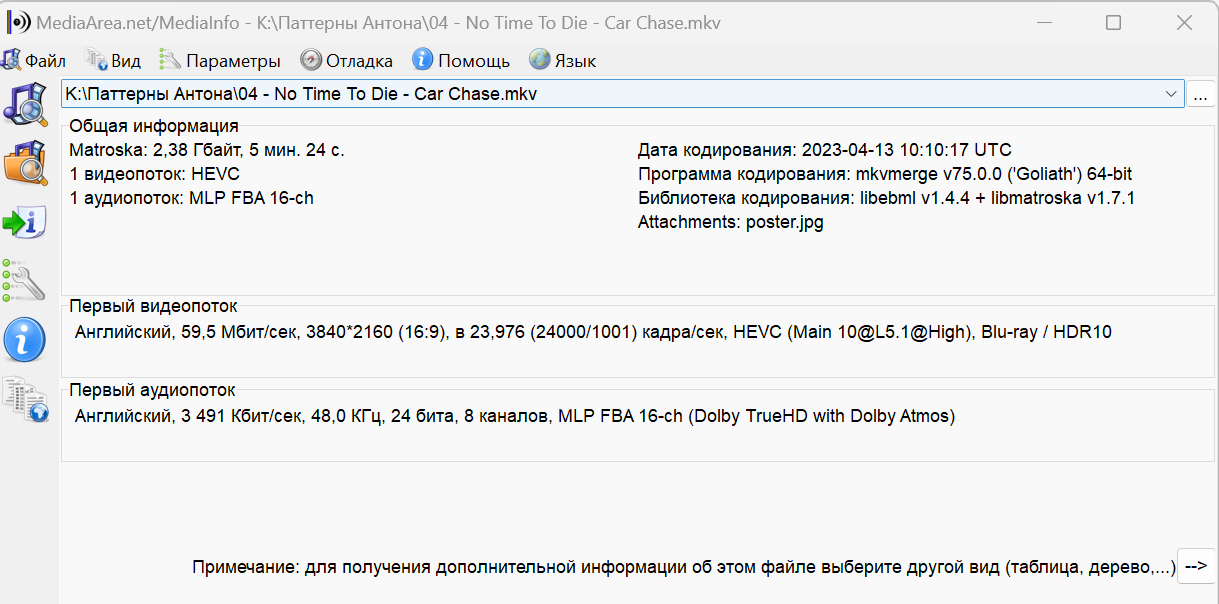Viewport: 1219px width, 604px height.
Task: Click the MediaInfo app icon in title bar
Action: (x=18, y=22)
